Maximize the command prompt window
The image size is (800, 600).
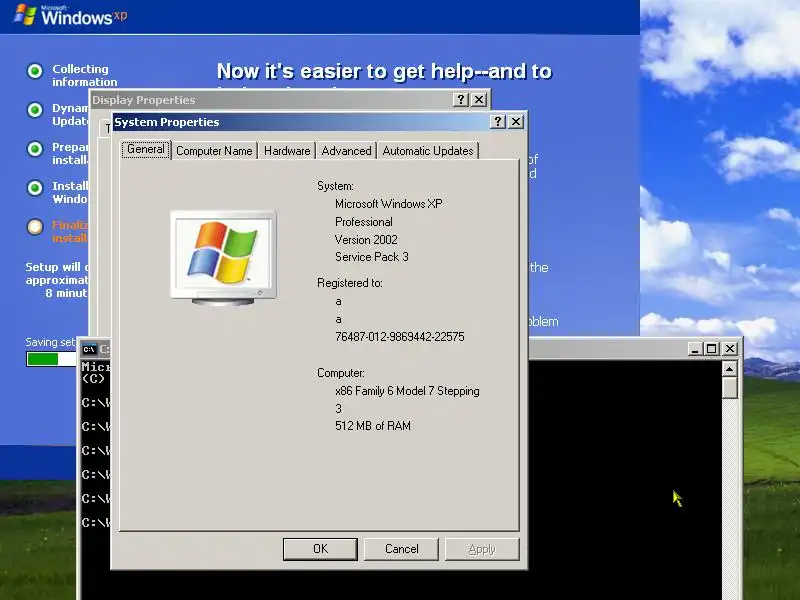tap(711, 348)
